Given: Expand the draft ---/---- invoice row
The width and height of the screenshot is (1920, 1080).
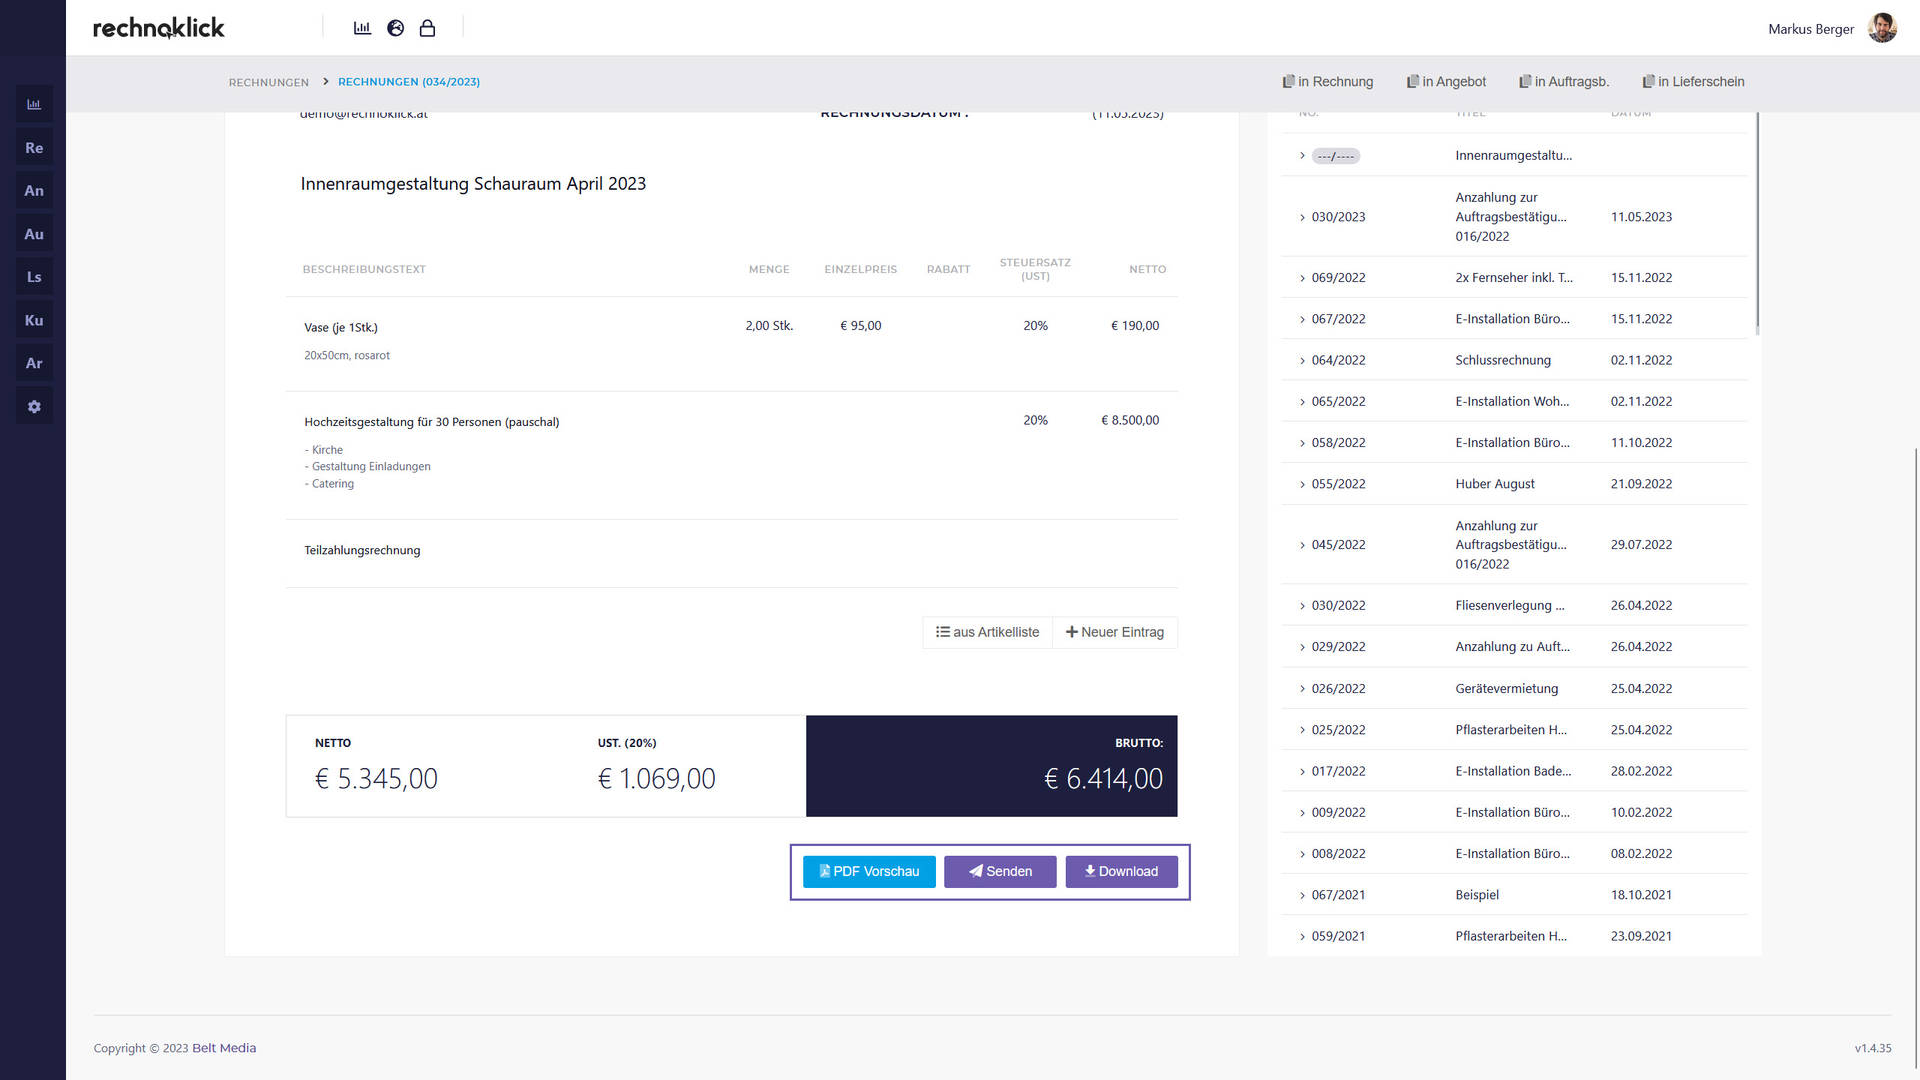Looking at the screenshot, I should click(1302, 156).
